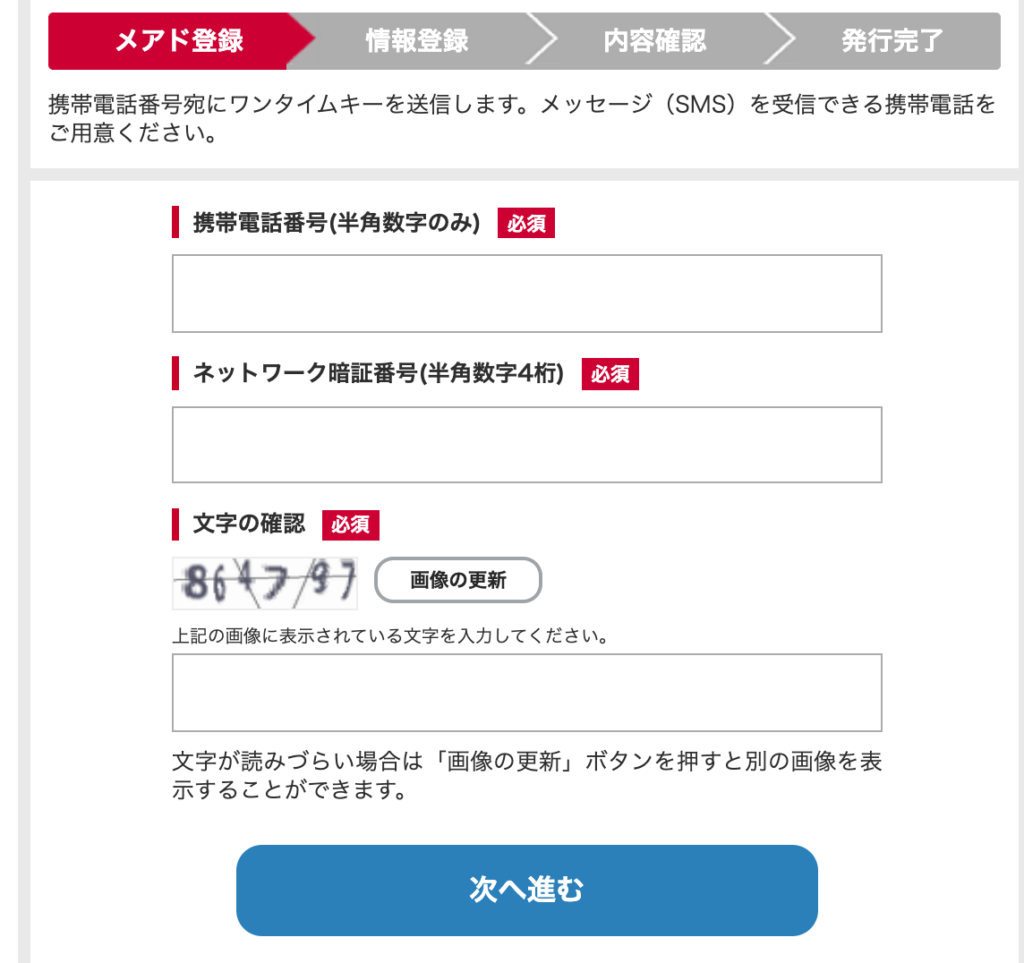Go to the 情報登録 step

pos(417,40)
